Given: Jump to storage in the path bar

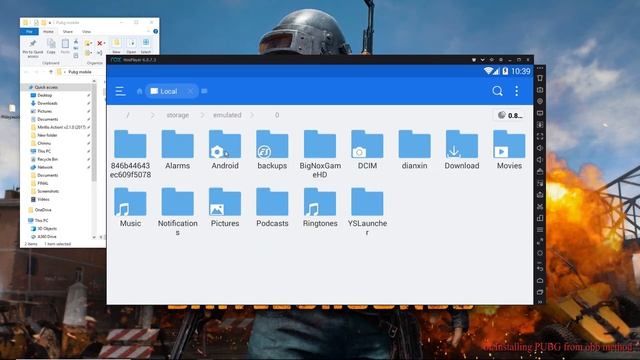Looking at the screenshot, I should pos(178,115).
